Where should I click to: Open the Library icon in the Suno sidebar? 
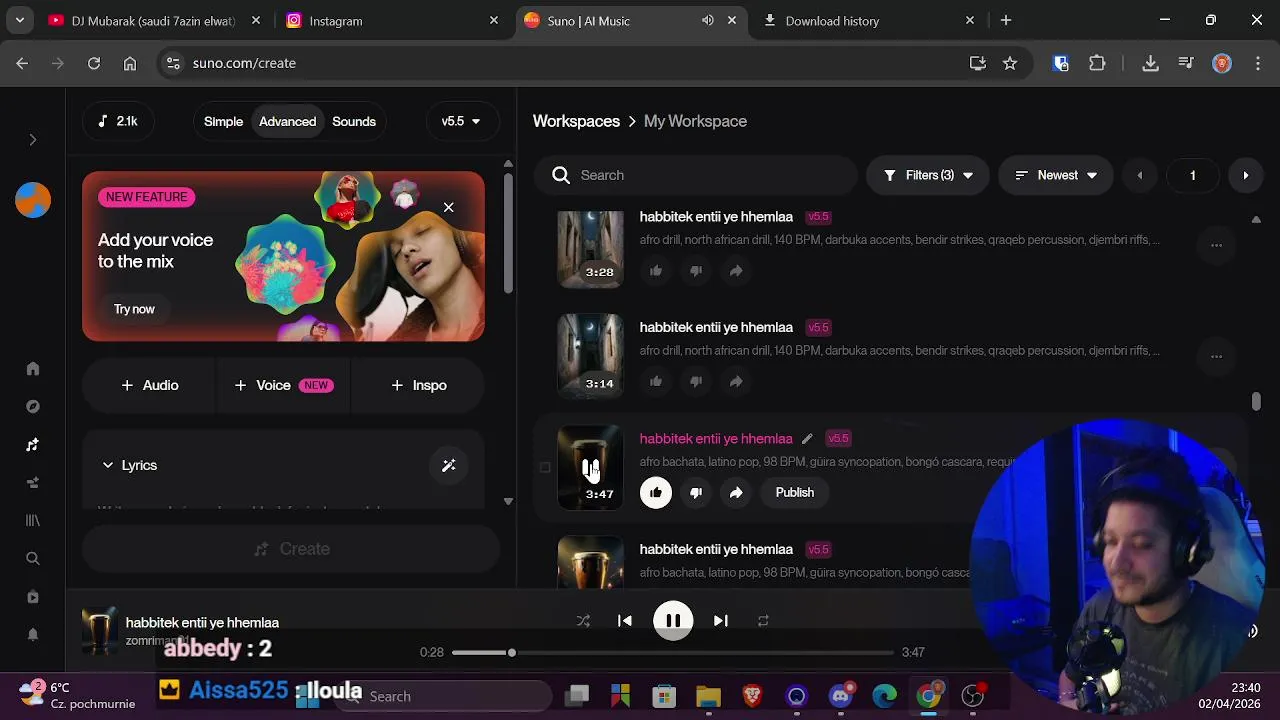[33, 520]
